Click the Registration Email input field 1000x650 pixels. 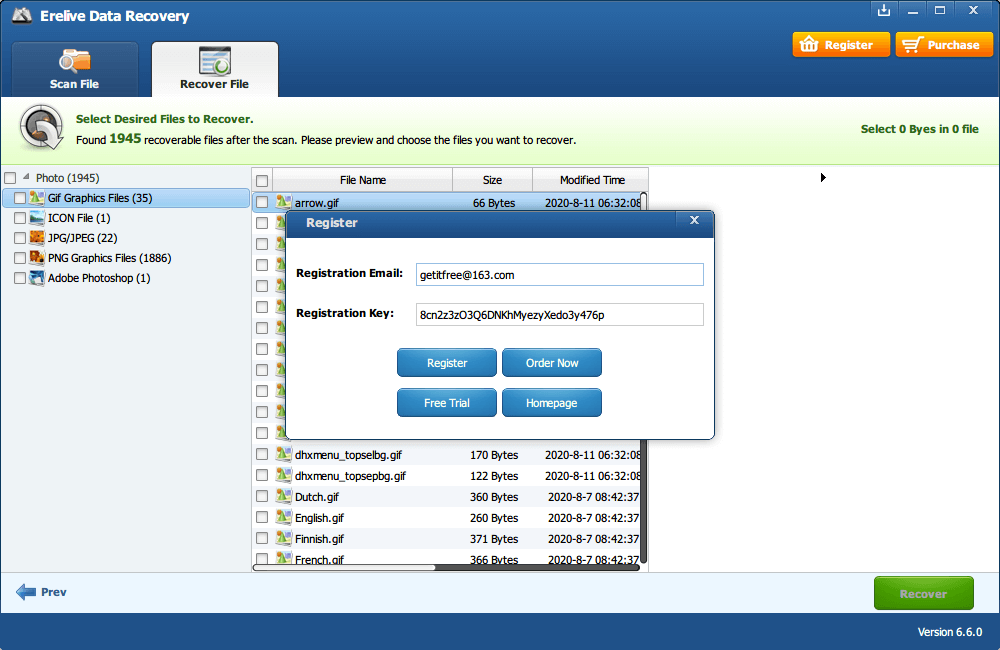click(x=559, y=275)
